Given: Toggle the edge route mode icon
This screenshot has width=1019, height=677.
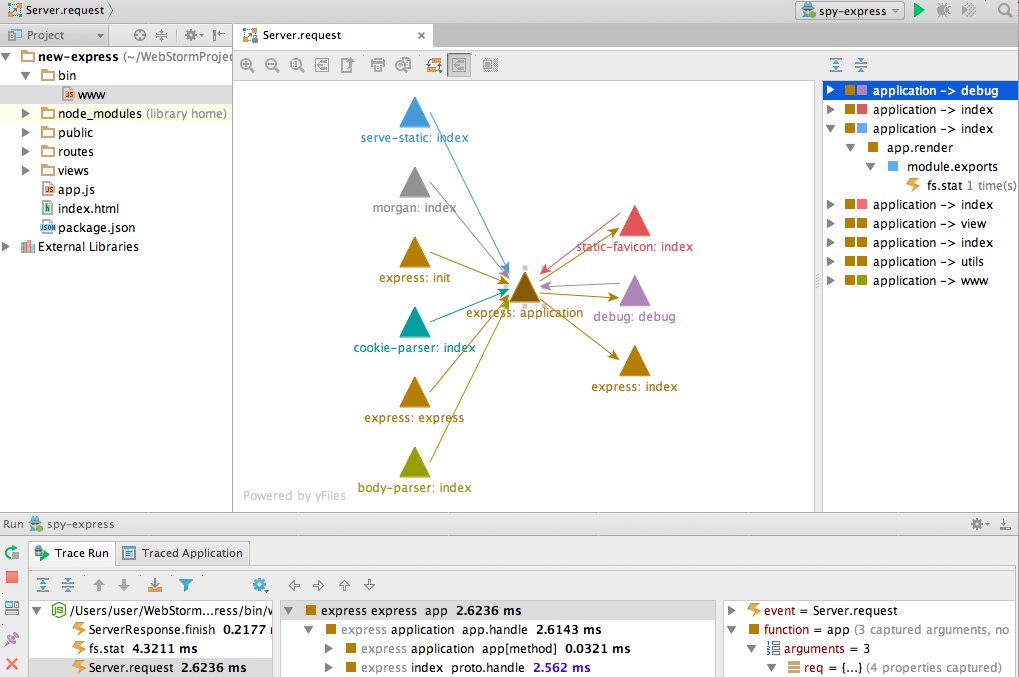Looking at the screenshot, I should coord(435,66).
